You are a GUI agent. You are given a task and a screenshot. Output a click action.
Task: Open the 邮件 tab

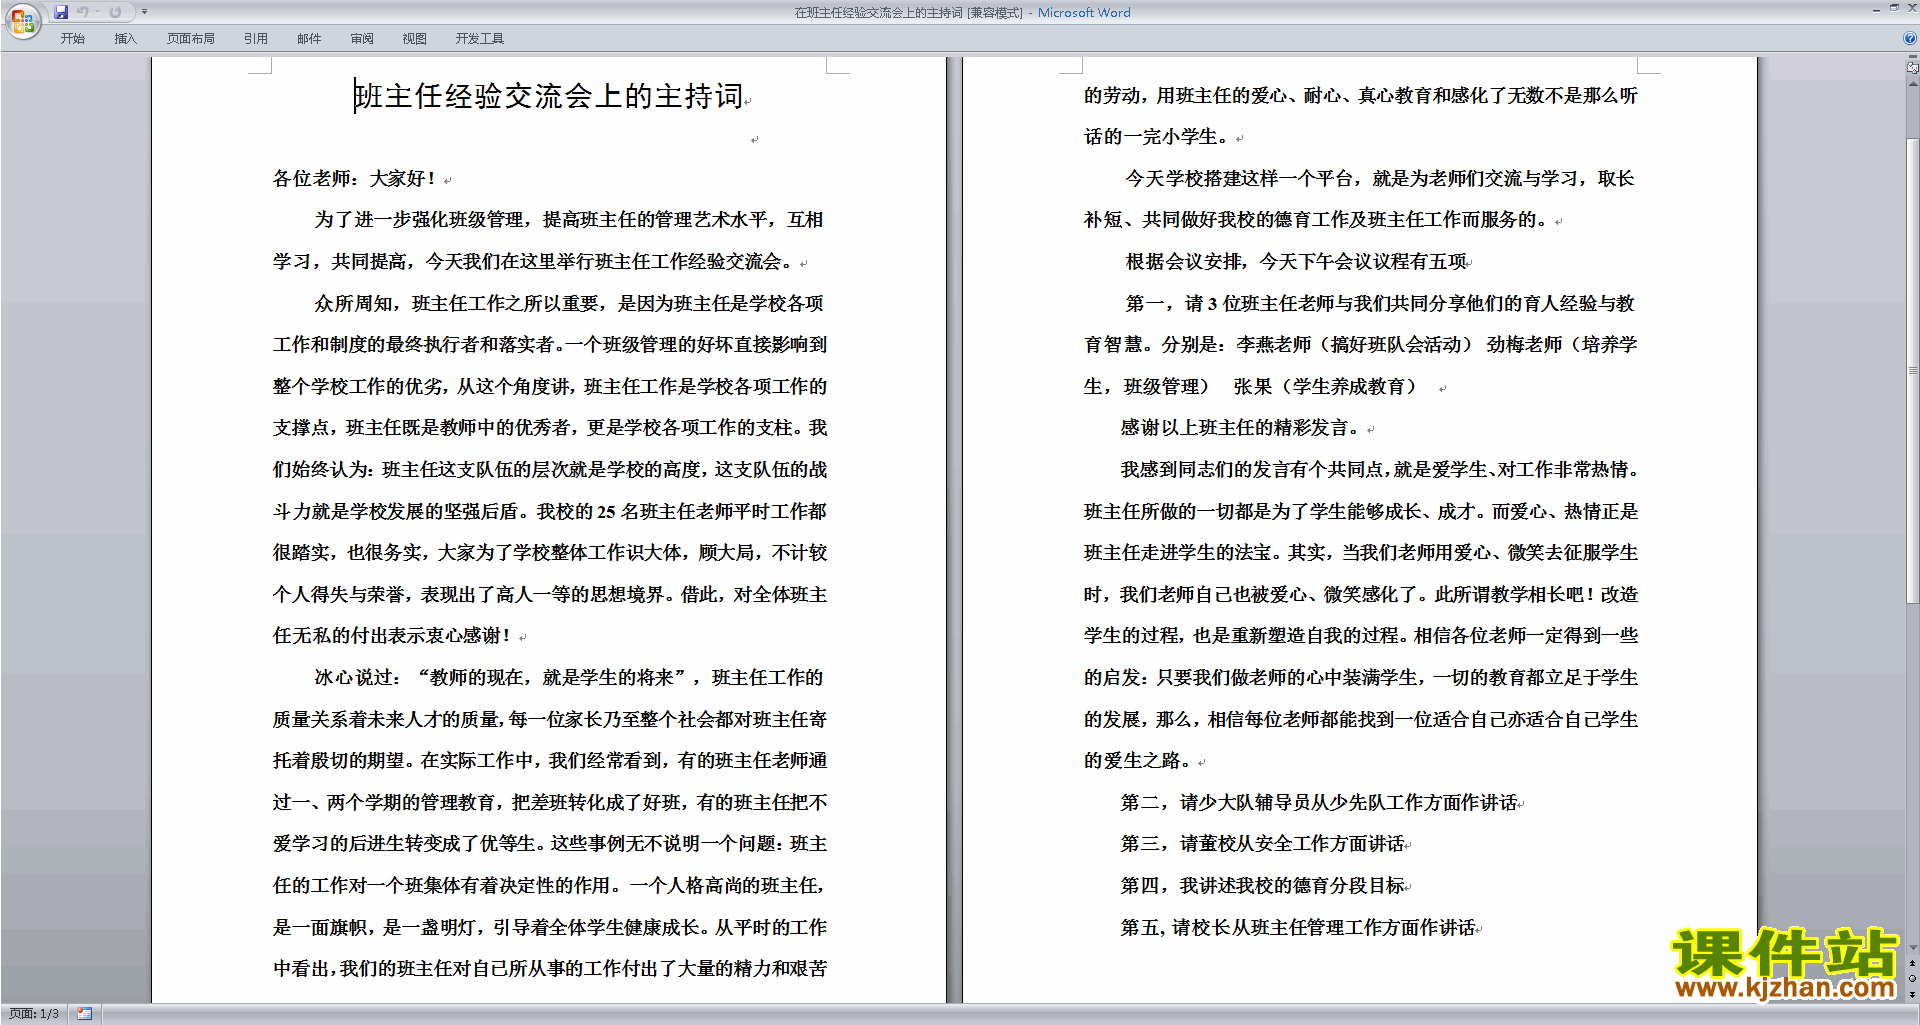(x=309, y=39)
